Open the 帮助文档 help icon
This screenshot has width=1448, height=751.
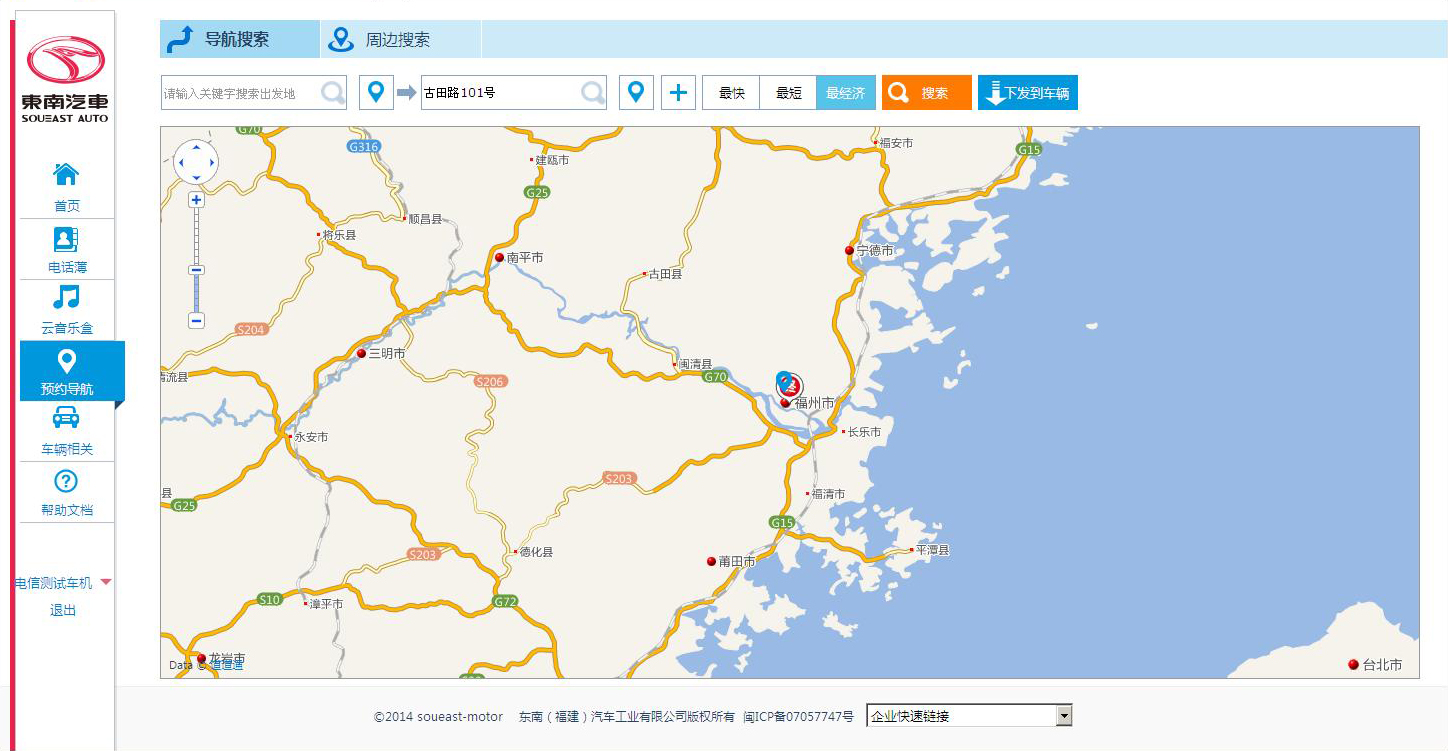coord(66,482)
